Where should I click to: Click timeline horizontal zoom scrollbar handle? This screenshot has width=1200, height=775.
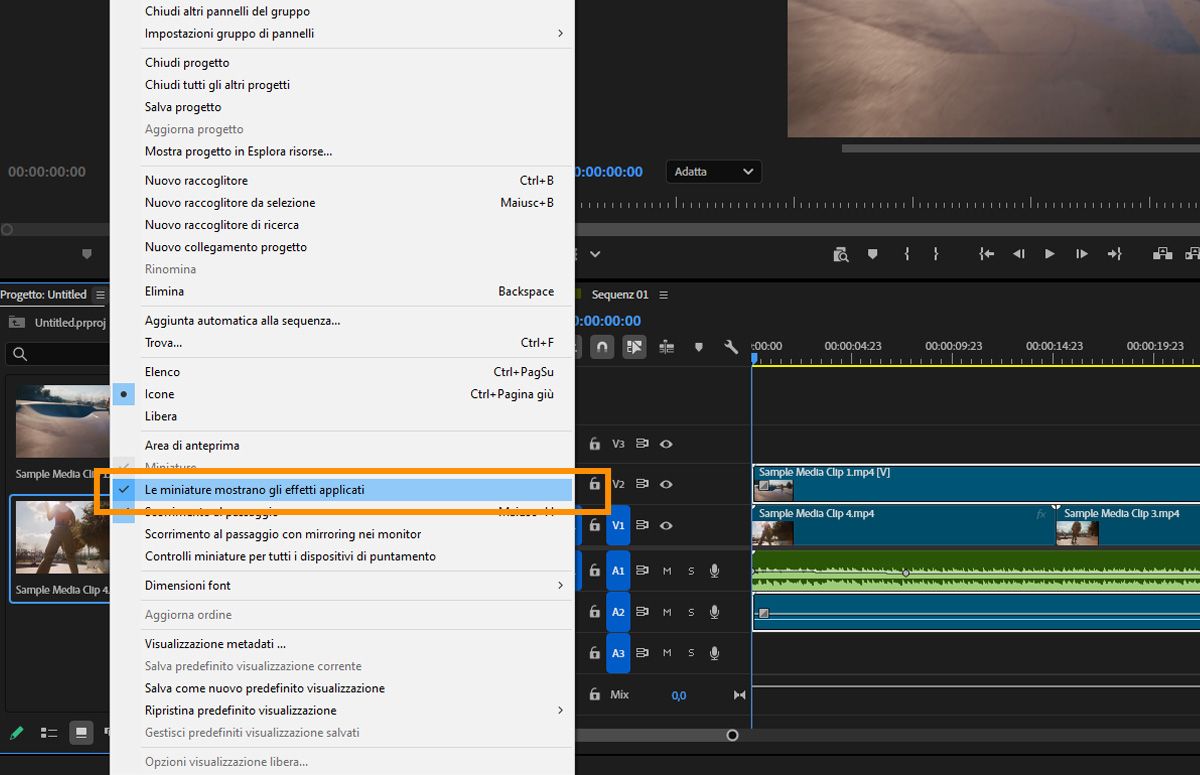point(732,735)
